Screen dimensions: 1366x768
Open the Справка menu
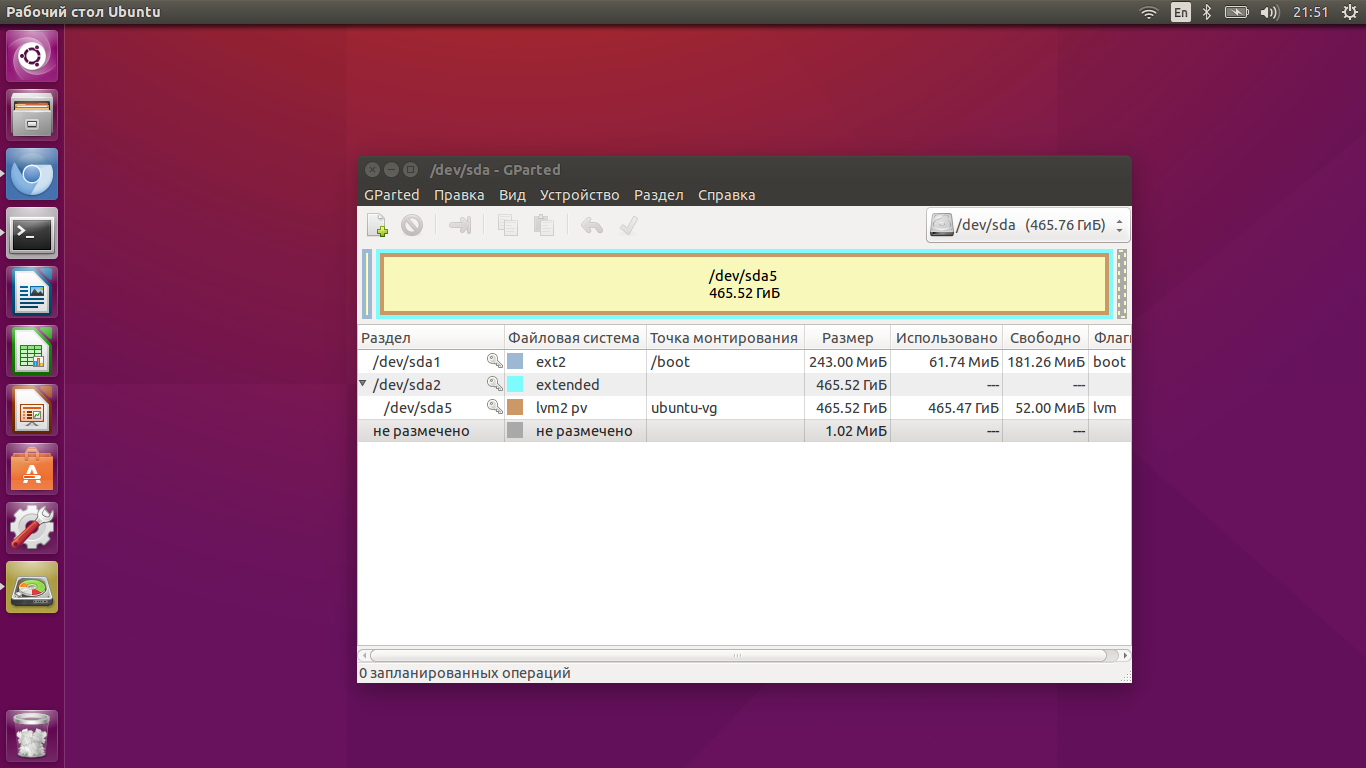click(x=727, y=195)
